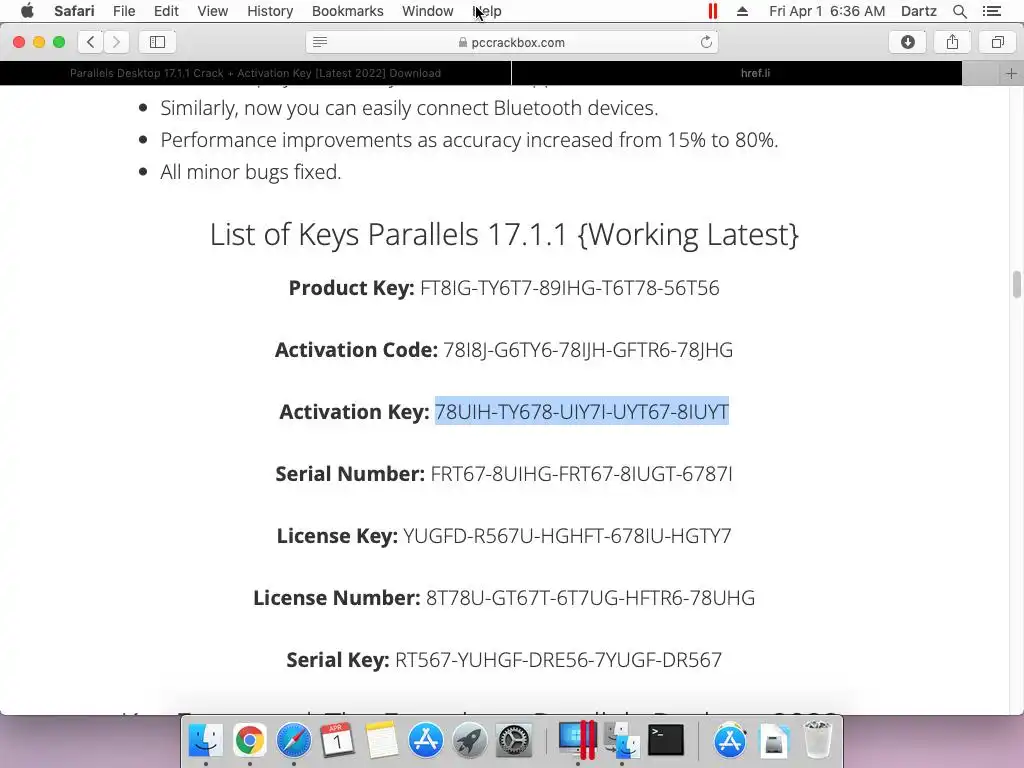Open the Edit menu
The width and height of the screenshot is (1024, 768).
(x=166, y=11)
